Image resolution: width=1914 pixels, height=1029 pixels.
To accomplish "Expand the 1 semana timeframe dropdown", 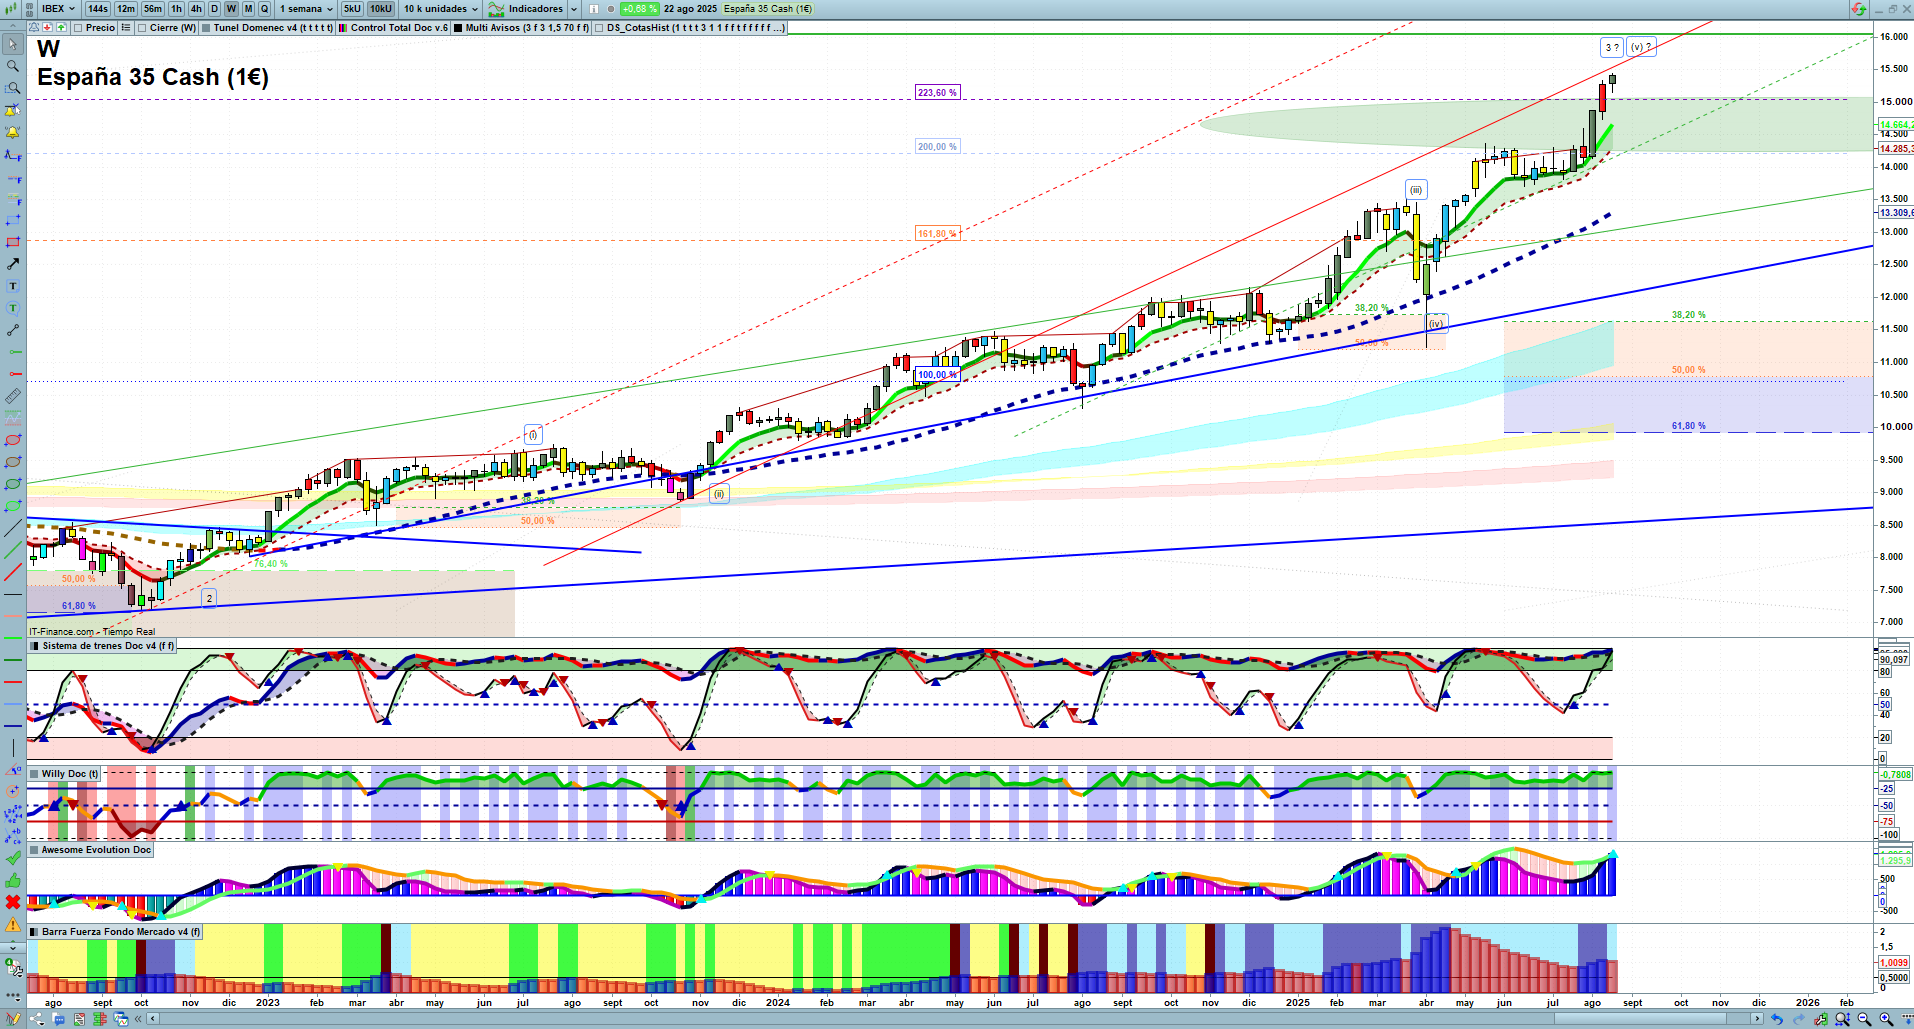I will click(x=306, y=9).
